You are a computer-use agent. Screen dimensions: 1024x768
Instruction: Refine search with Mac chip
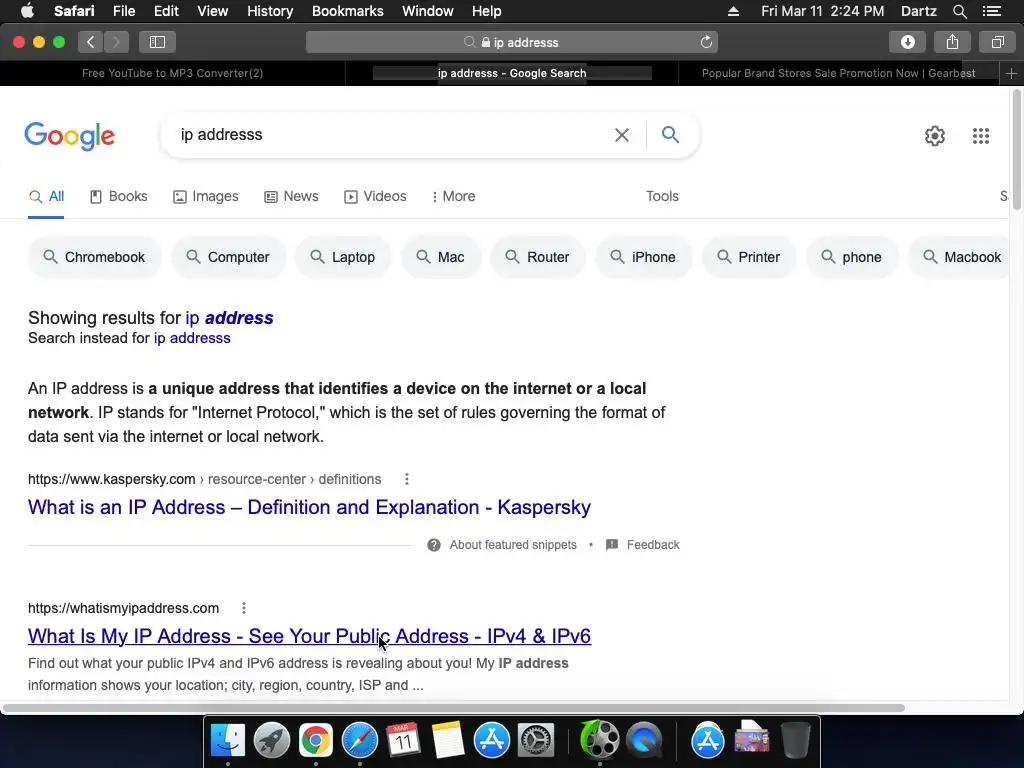click(441, 257)
